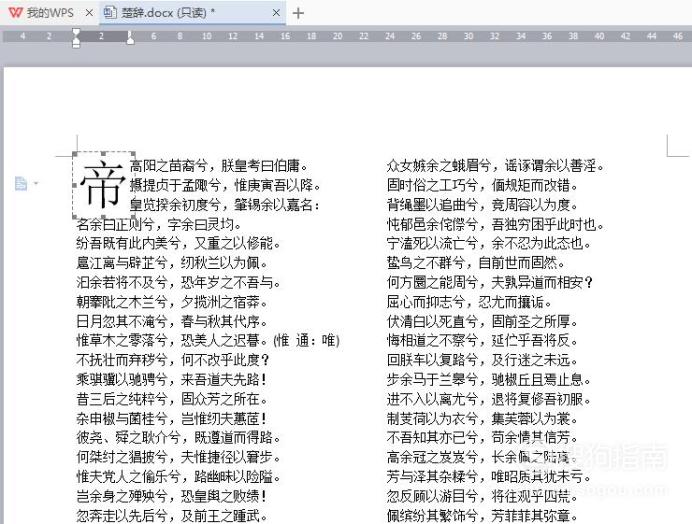Image resolution: width=692 pixels, height=524 pixels.
Task: Click the annotation (惟 通：唯)
Action: pyautogui.click(x=306, y=341)
